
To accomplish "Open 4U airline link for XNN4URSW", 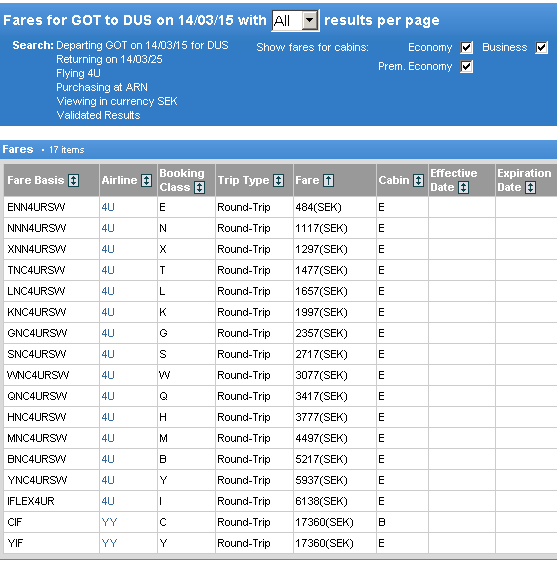I will point(108,249).
